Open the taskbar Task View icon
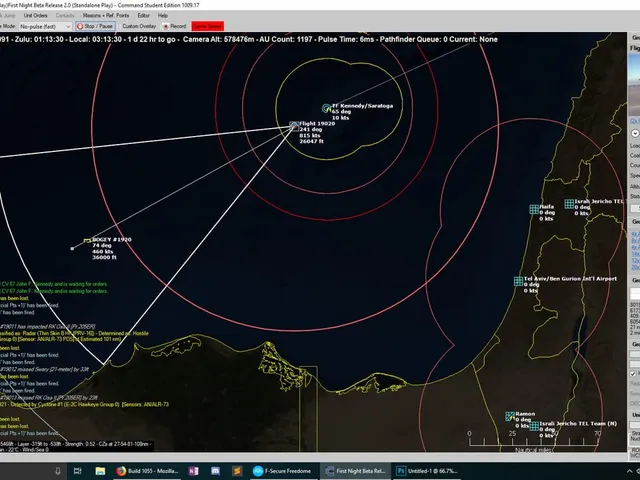This screenshot has width=640, height=480. point(78,471)
